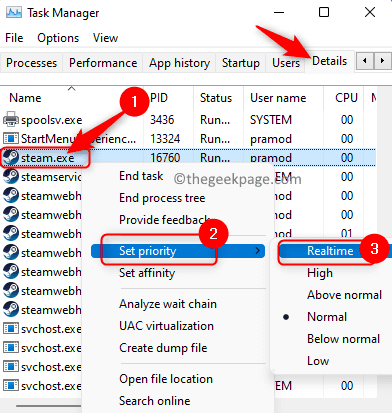The height and width of the screenshot is (413, 392).
Task: Sort by the User name column header
Action: point(278,98)
